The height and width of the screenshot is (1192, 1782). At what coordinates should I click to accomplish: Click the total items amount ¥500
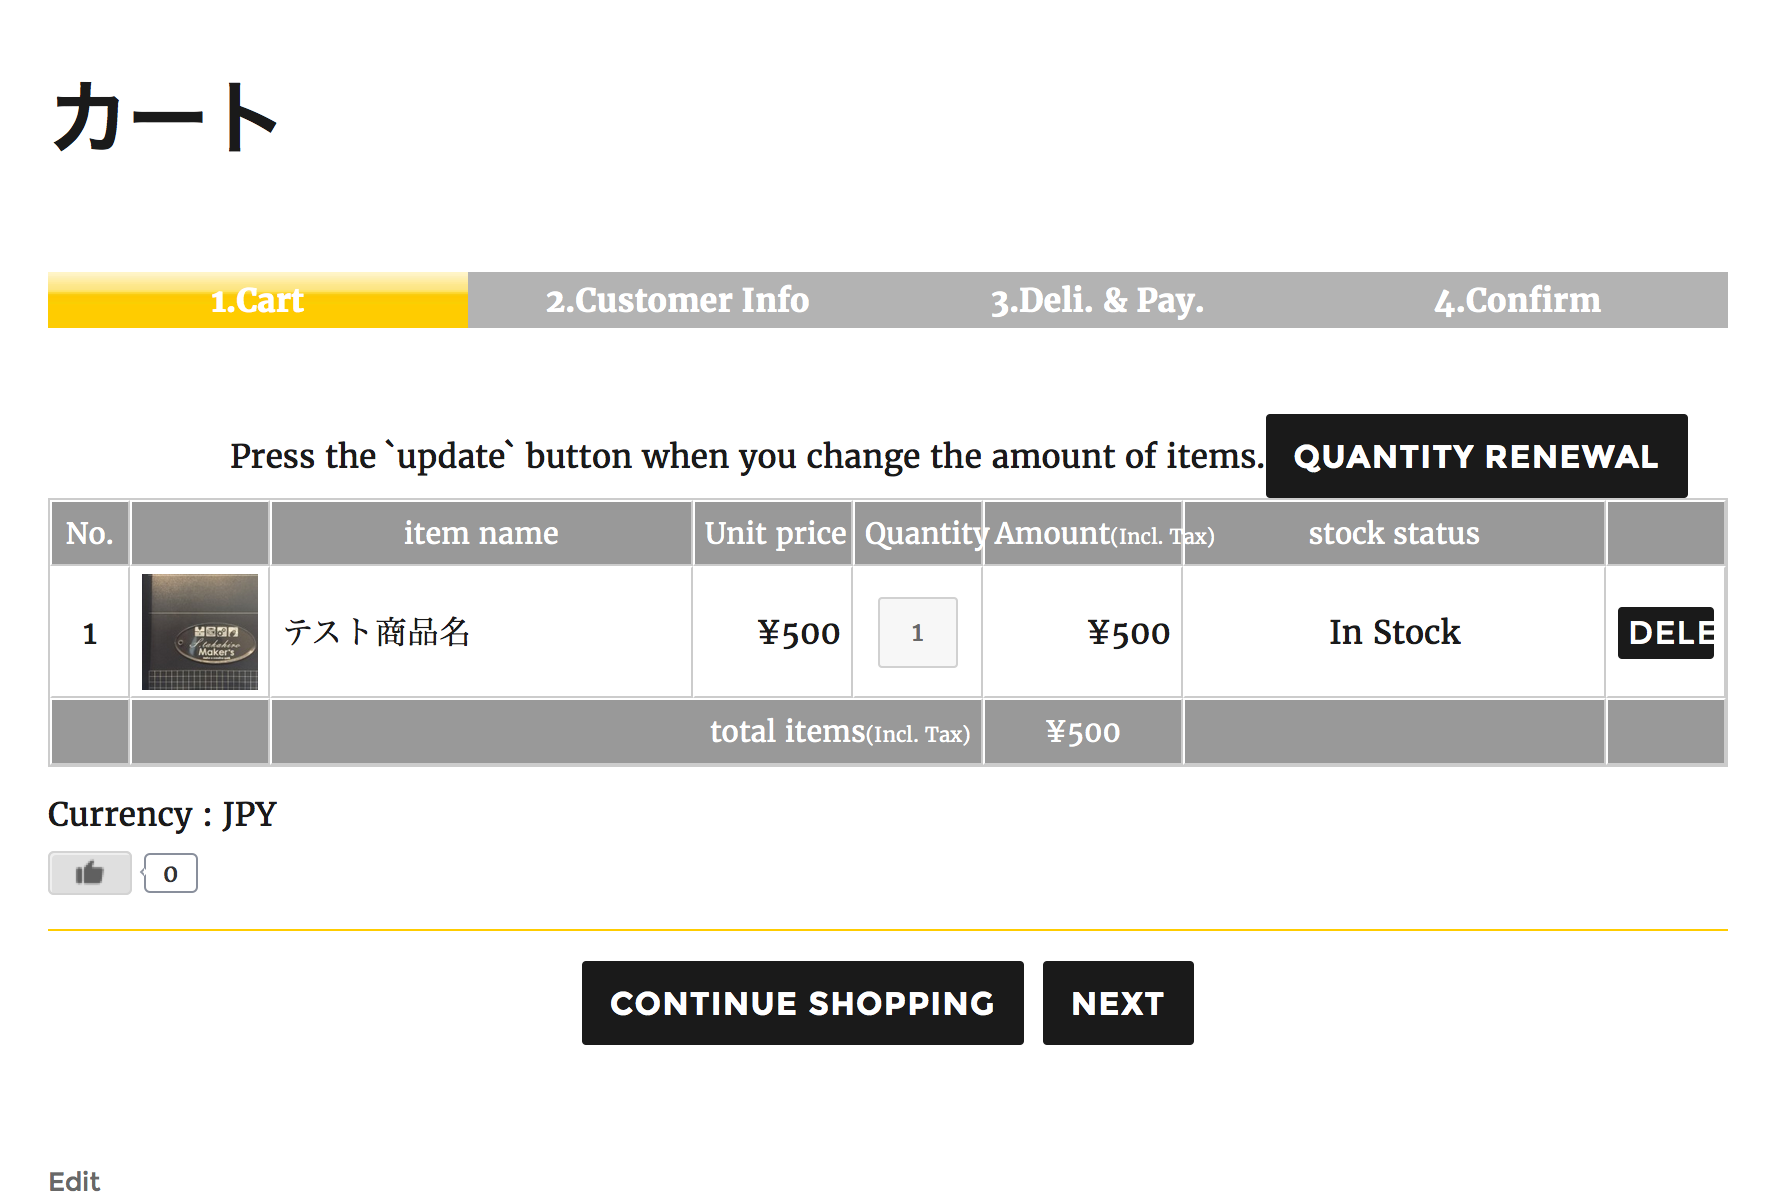click(1083, 732)
